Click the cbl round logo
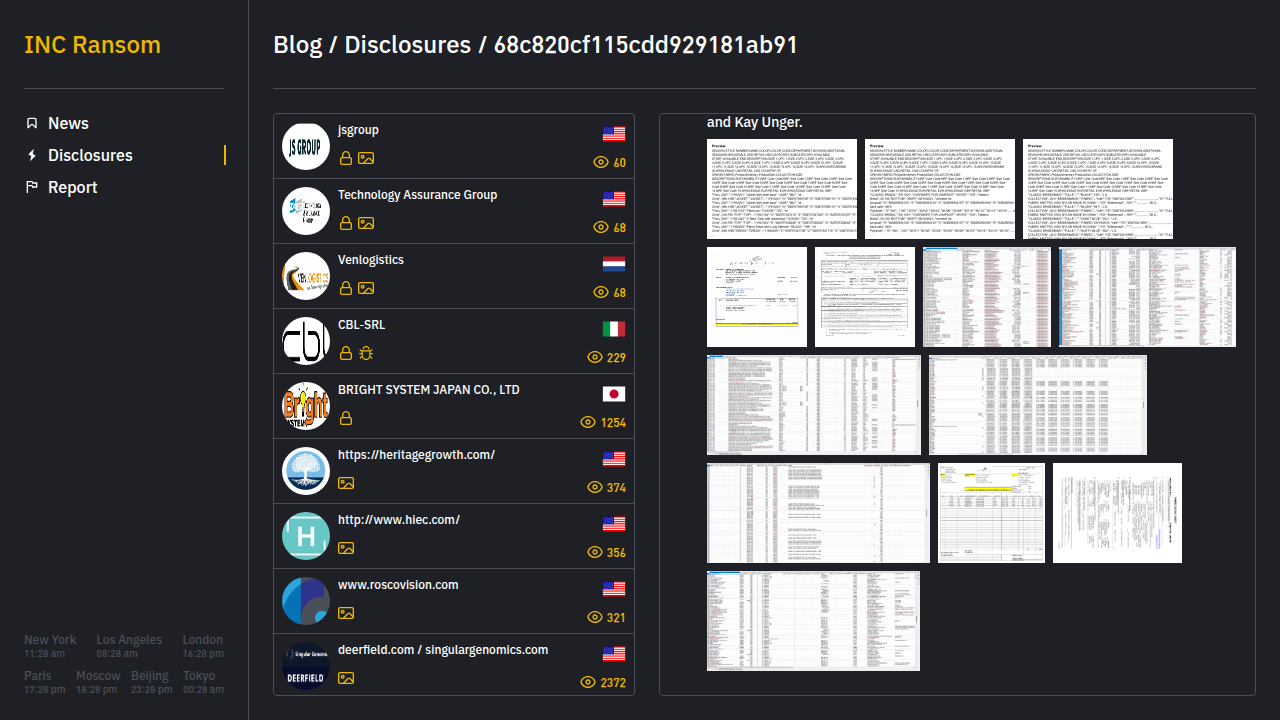The height and width of the screenshot is (720, 1280). click(x=306, y=342)
